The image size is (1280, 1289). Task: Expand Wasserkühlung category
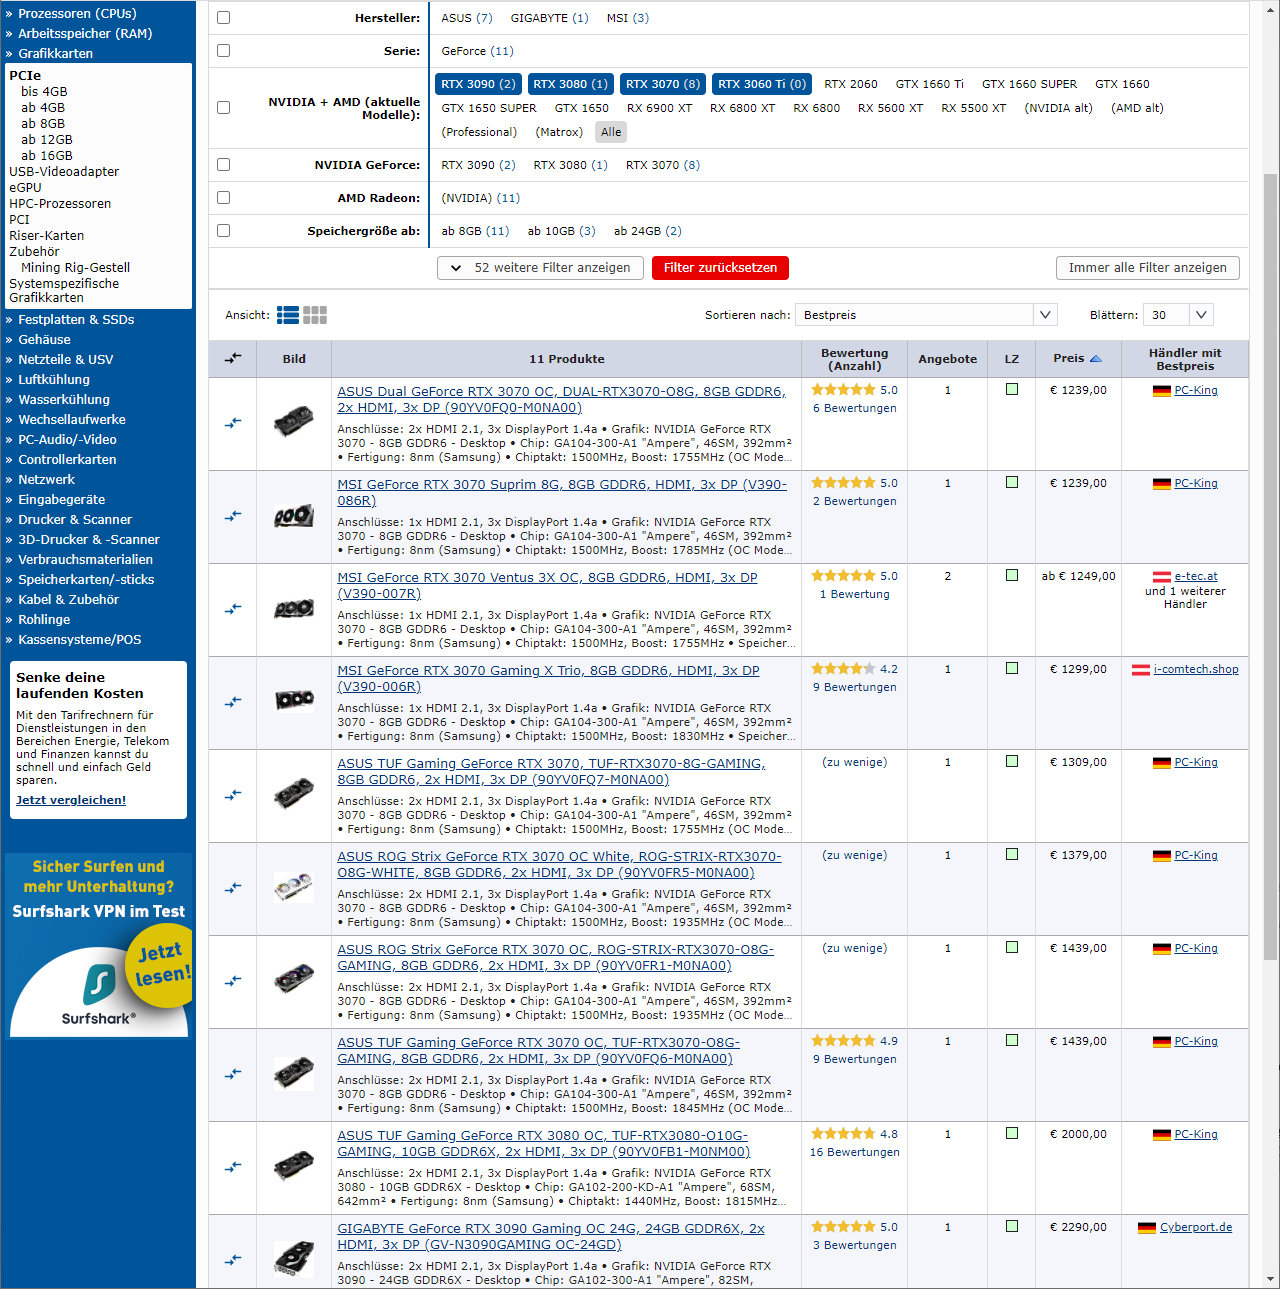64,400
